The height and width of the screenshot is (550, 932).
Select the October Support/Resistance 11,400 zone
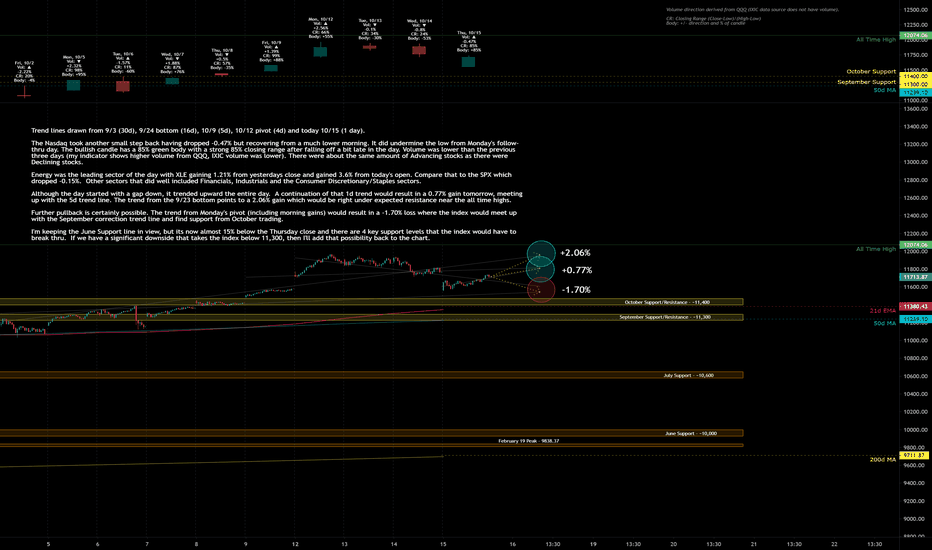coord(371,302)
